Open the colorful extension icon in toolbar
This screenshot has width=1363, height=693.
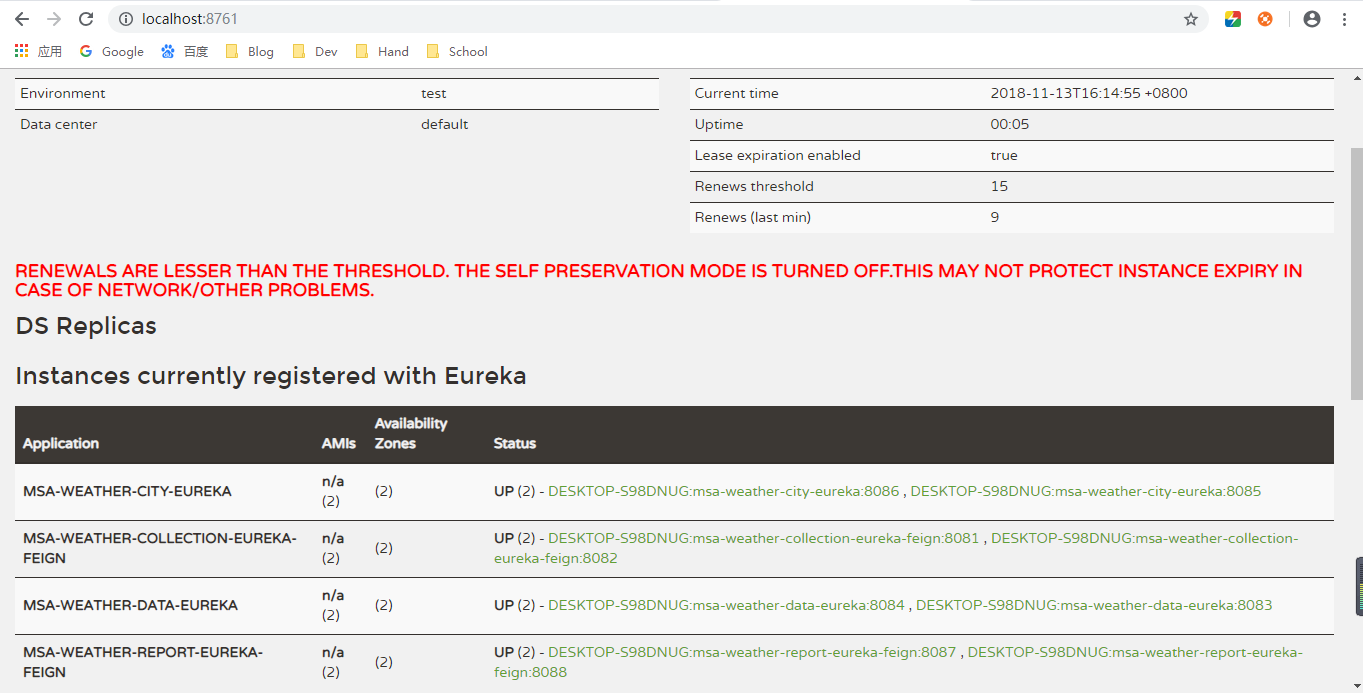pos(1233,19)
